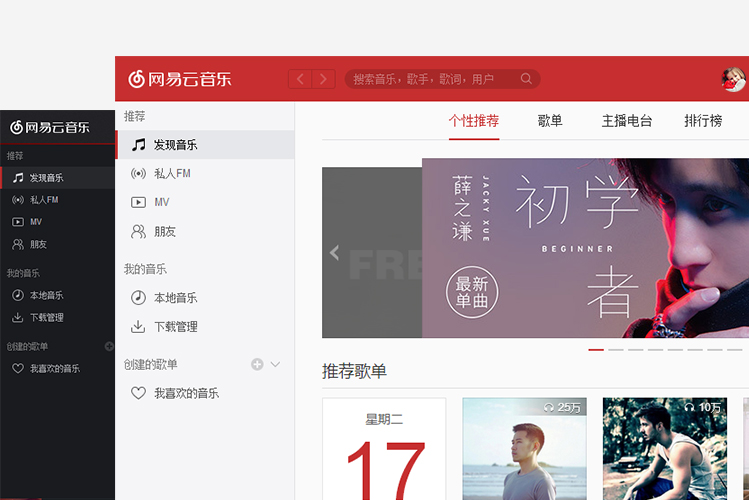
Task: Click the 最新单曲 circle badge on banner
Action: tap(472, 292)
